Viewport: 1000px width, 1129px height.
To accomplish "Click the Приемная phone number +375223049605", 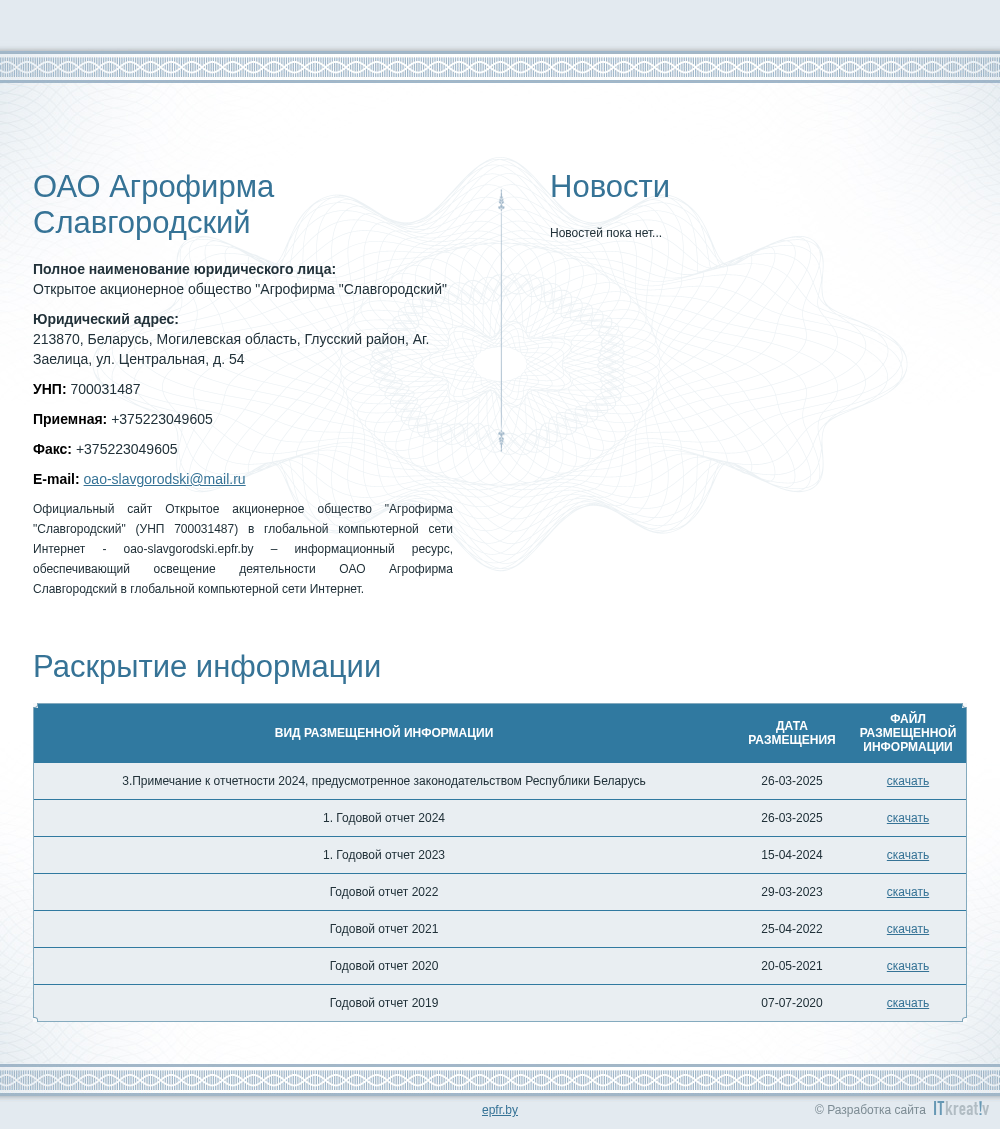I will click(162, 419).
